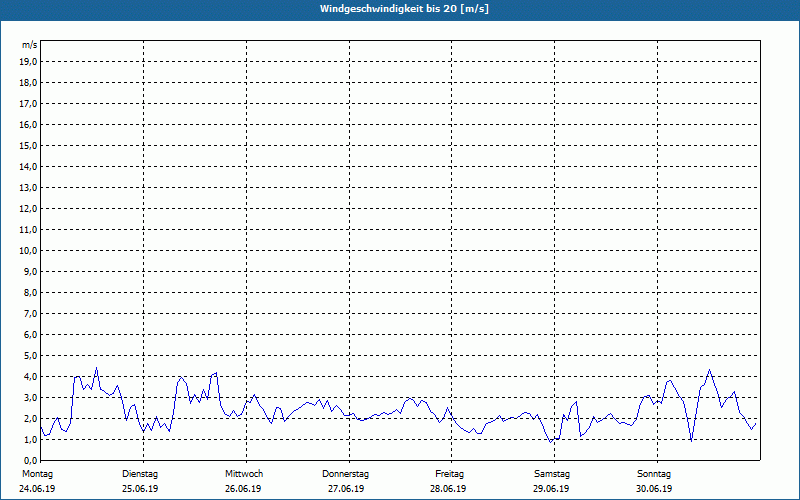Image resolution: width=800 pixels, height=500 pixels.
Task: Click the date 30.06.19
Action: coord(654,489)
